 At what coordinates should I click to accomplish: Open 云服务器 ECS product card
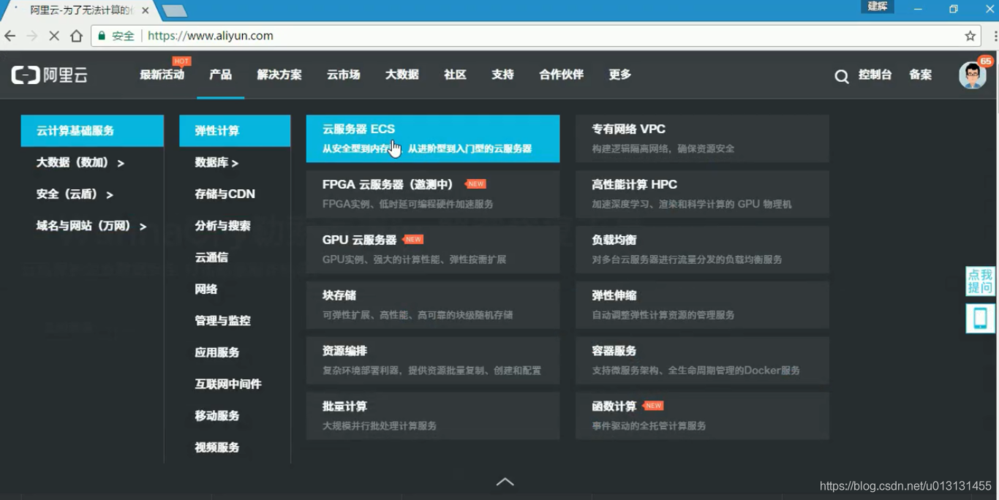[433, 138]
